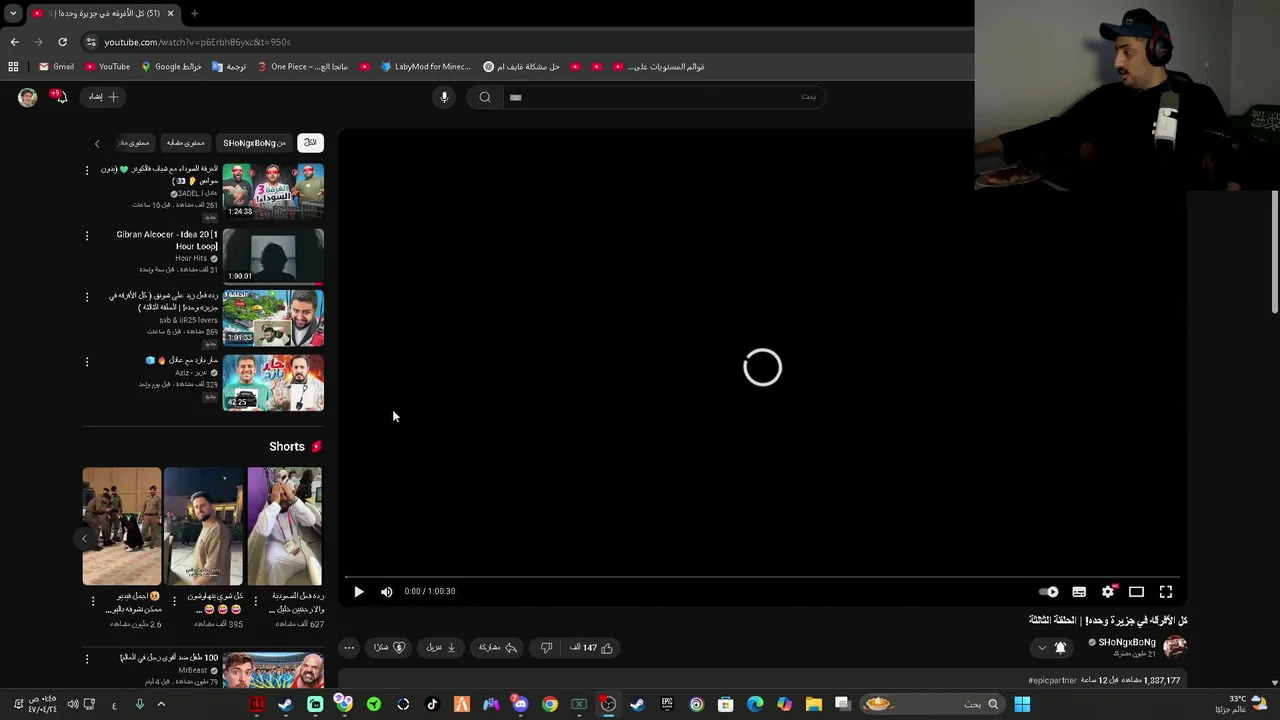Open a new tab with plus button
Viewport: 1280px width, 720px height.
tap(194, 13)
